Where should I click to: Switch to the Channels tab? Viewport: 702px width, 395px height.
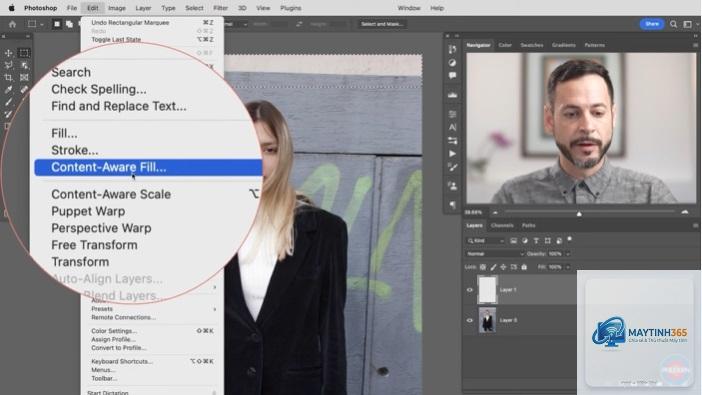point(502,225)
